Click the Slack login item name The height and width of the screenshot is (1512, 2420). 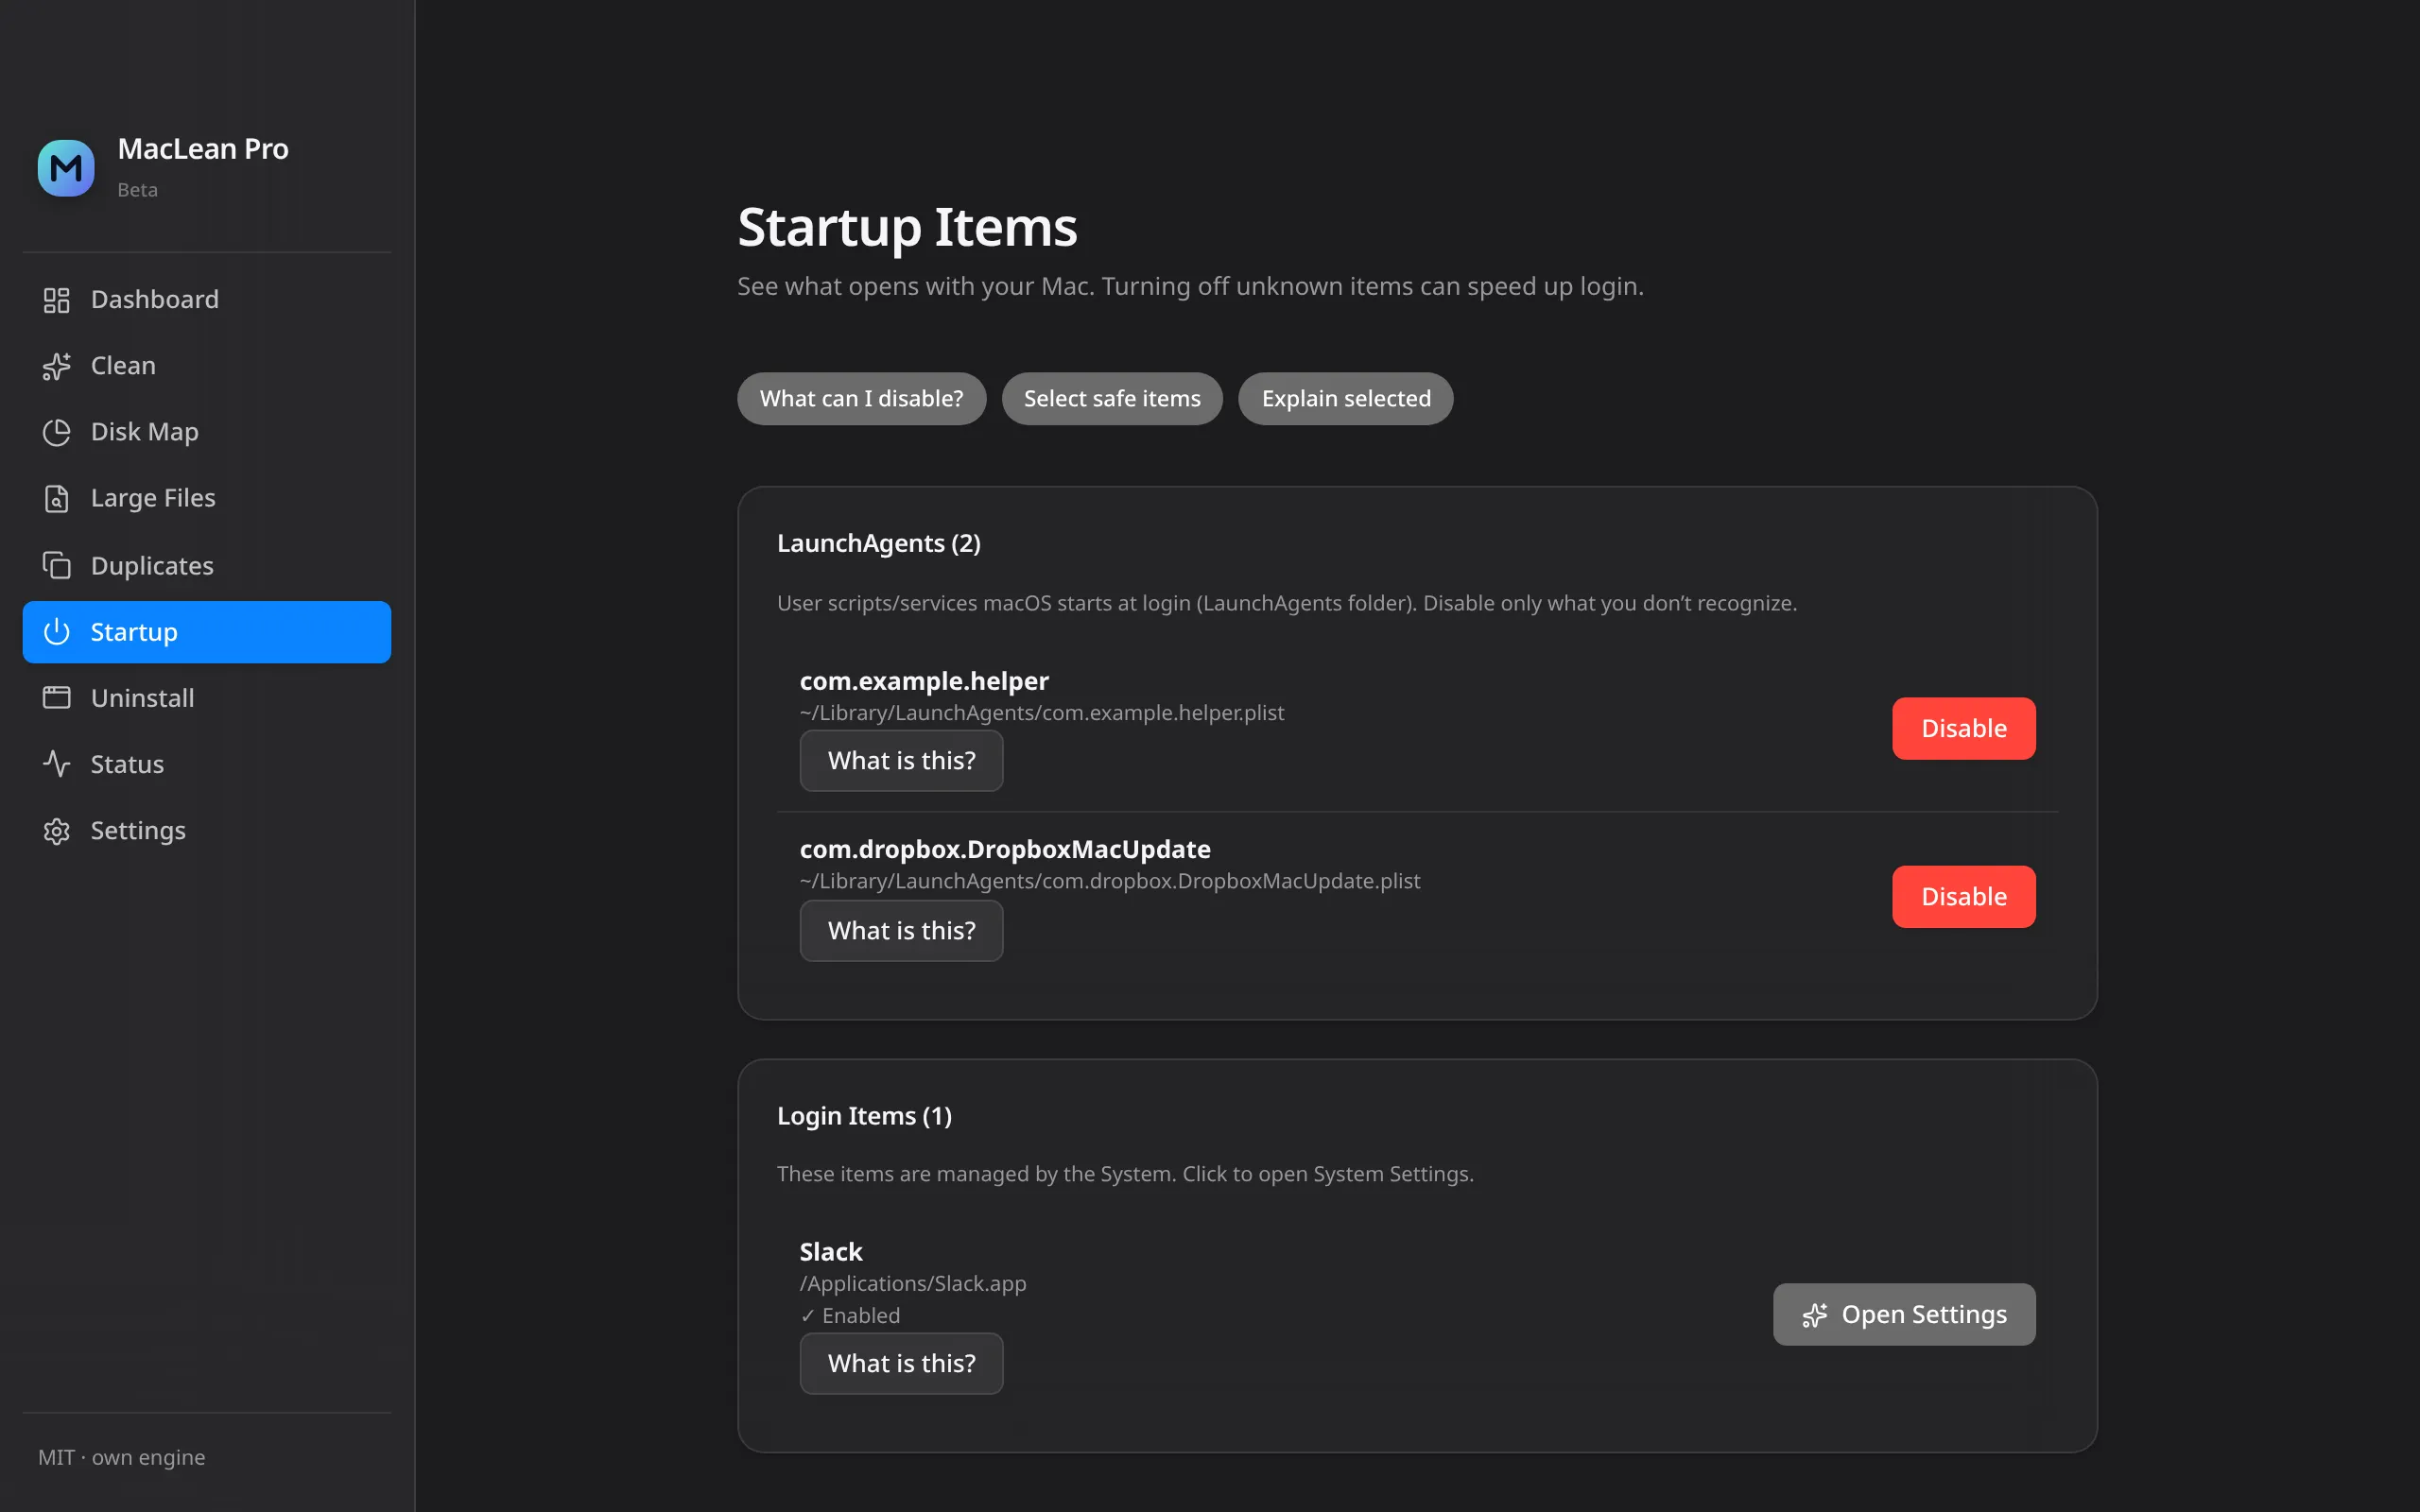click(831, 1252)
